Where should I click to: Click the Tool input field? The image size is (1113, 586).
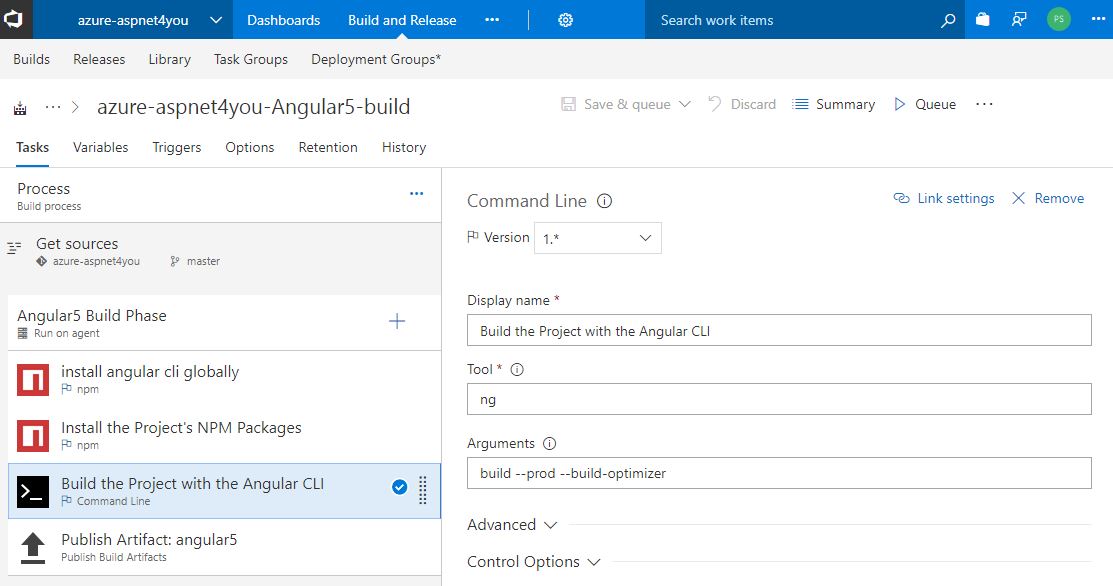coord(779,399)
